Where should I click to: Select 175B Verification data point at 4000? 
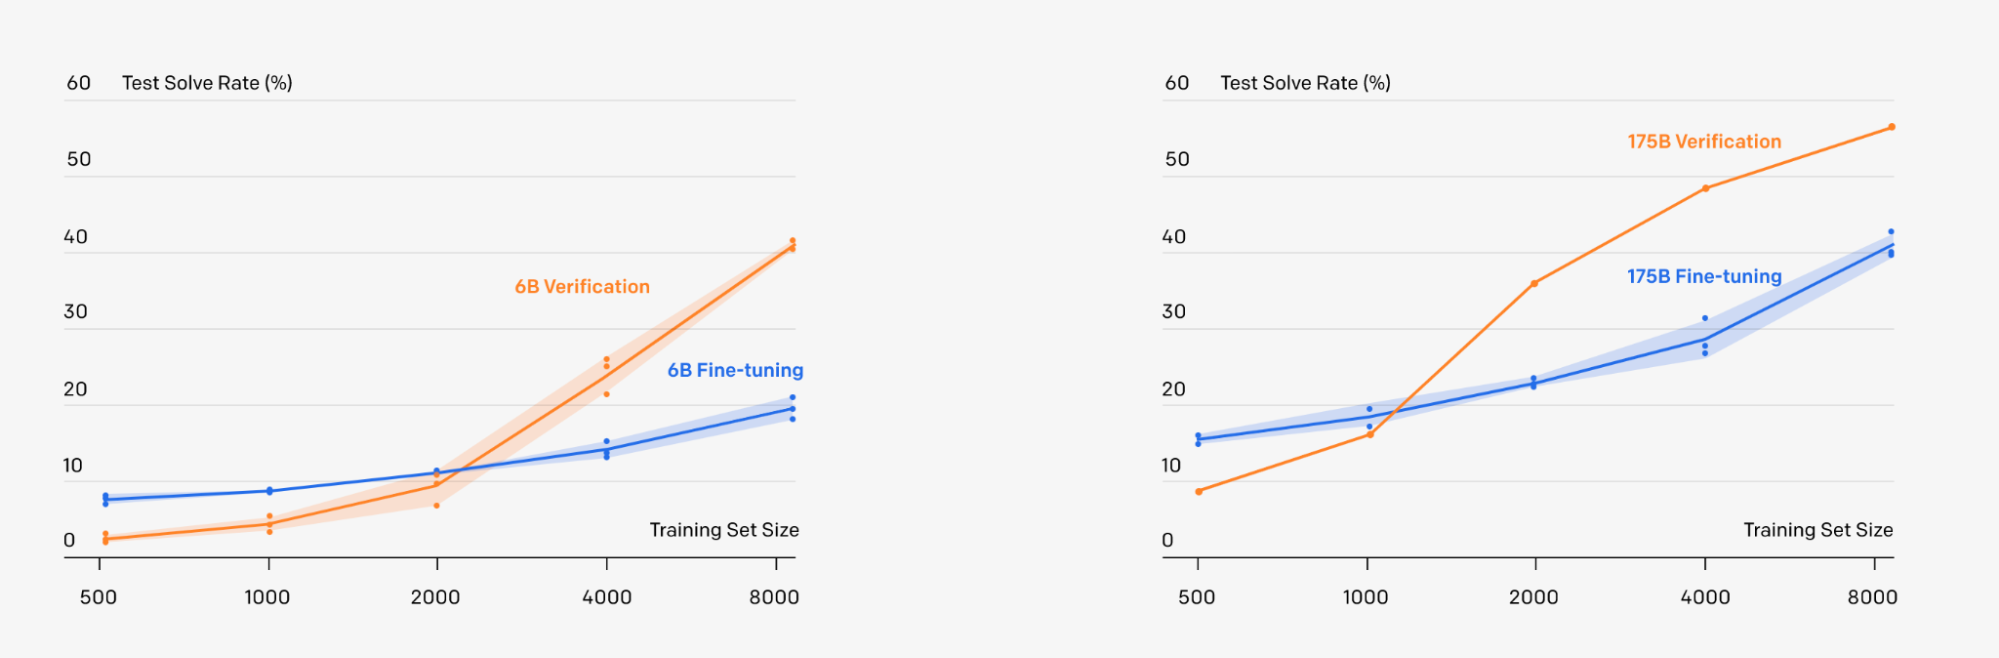click(x=1705, y=188)
